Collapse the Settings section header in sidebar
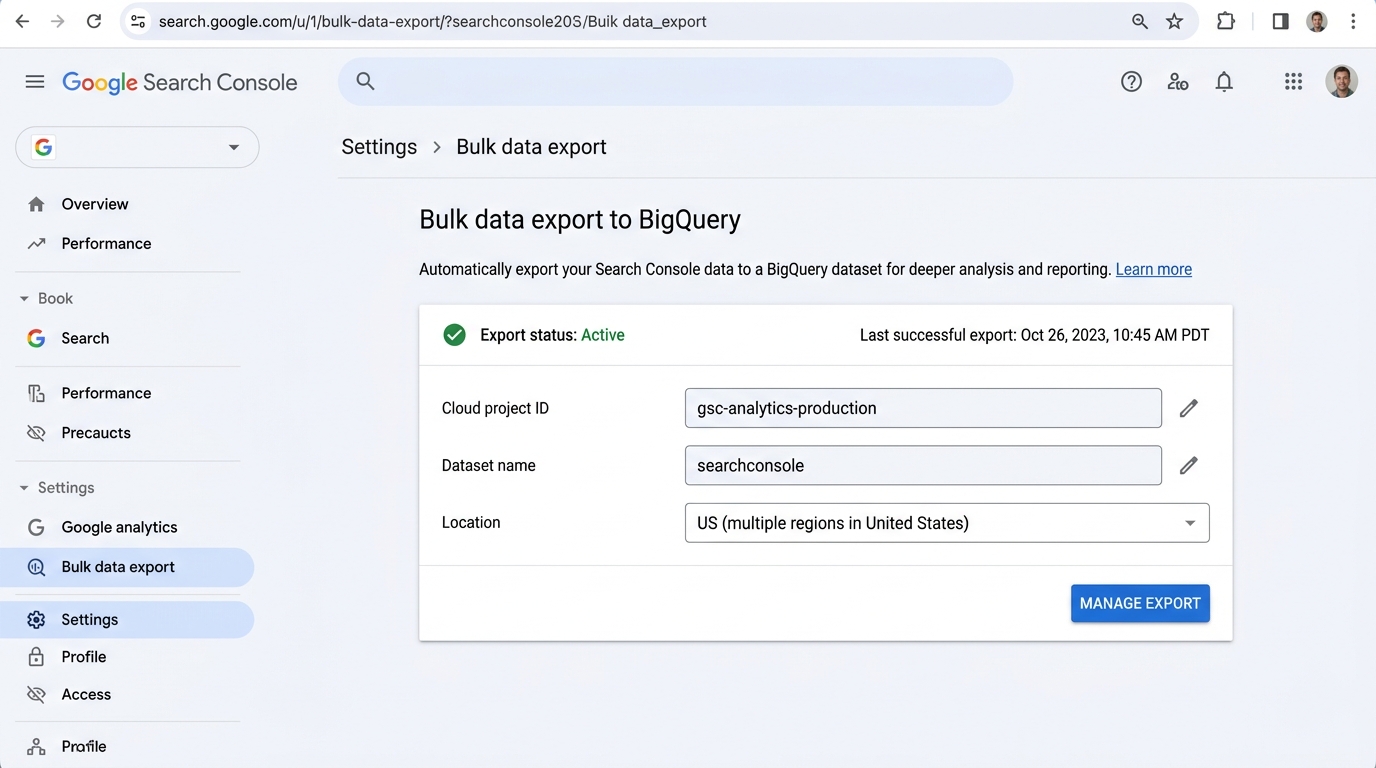Image resolution: width=1376 pixels, height=768 pixels. [x=57, y=488]
